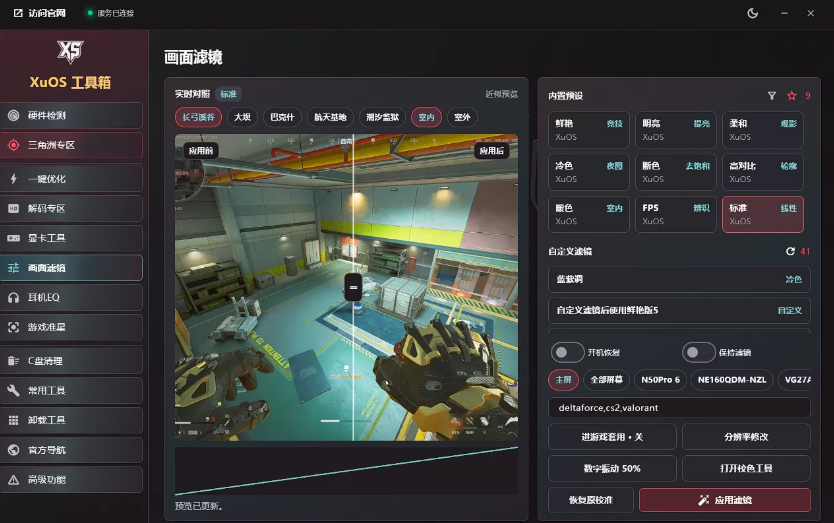Click the 分辨率修改 button
This screenshot has height=523, width=834.
(x=746, y=437)
